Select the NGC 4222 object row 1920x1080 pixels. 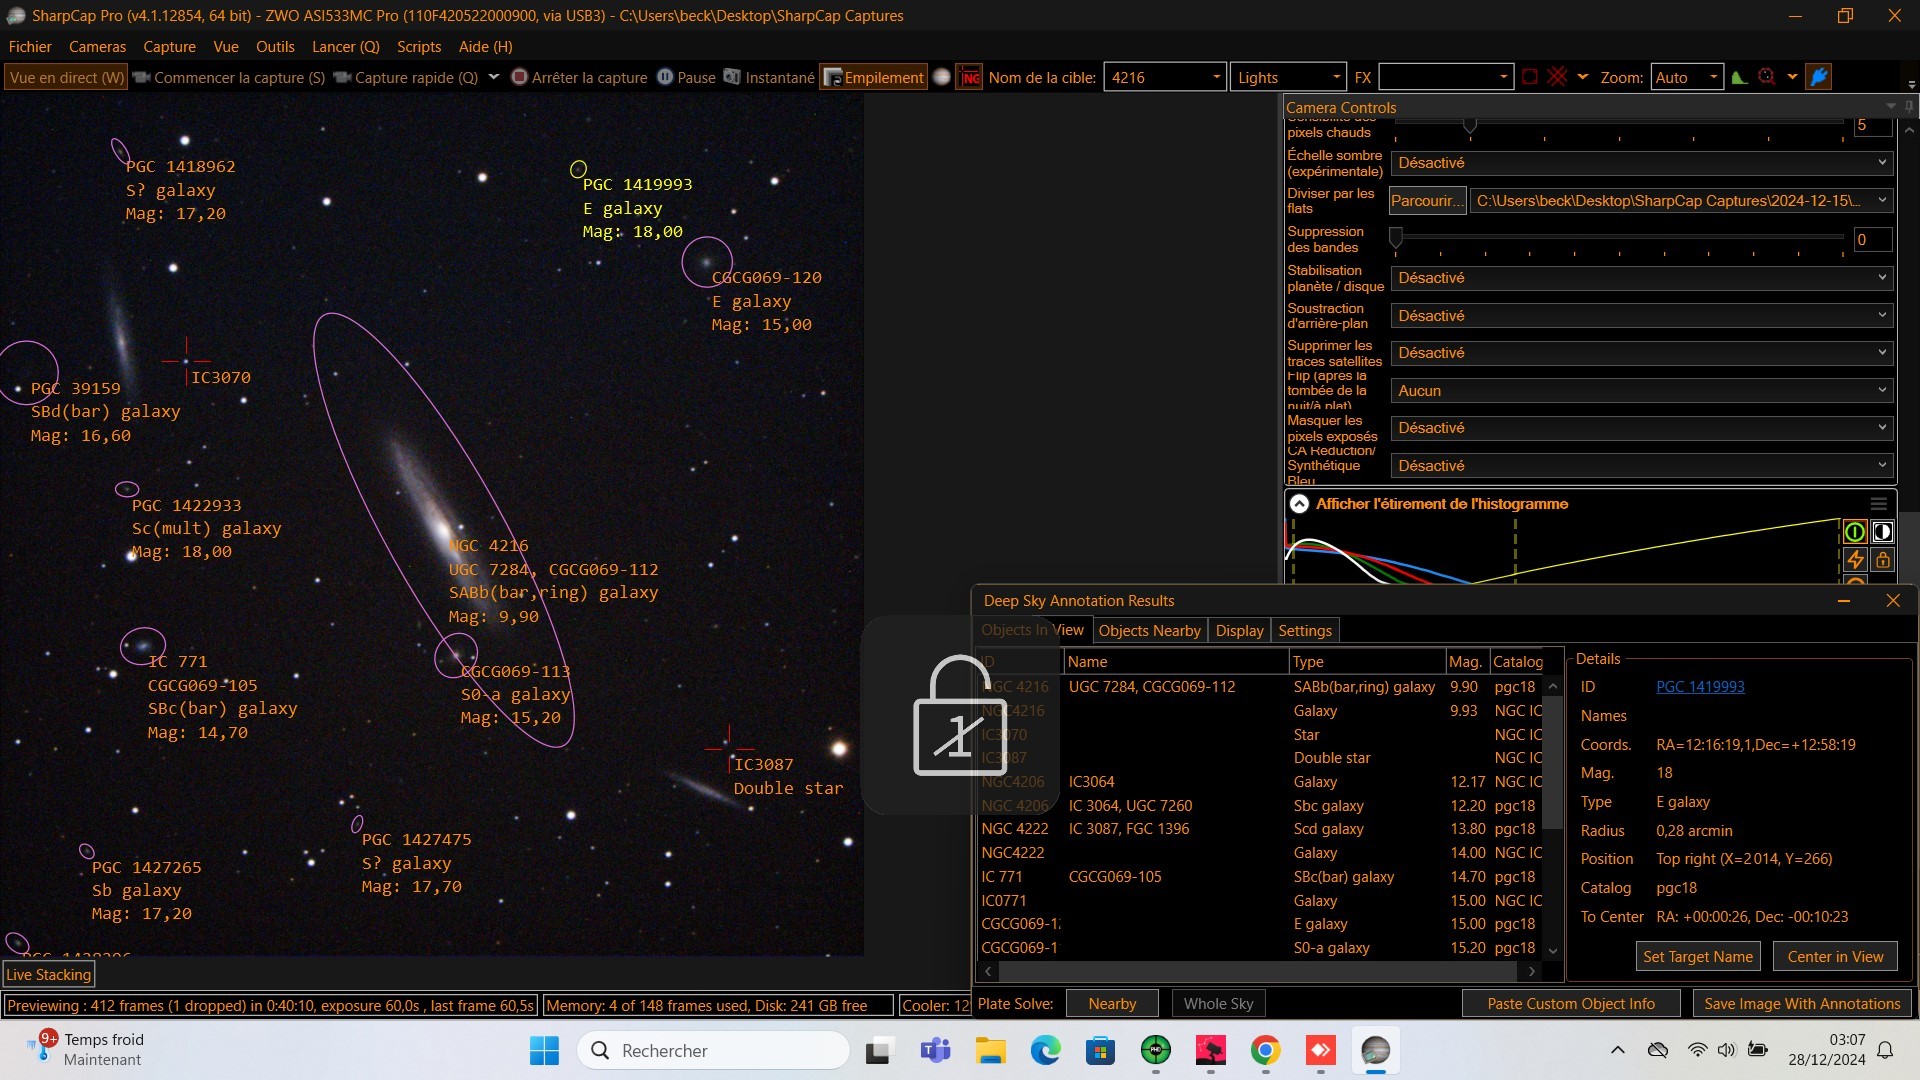coord(1260,829)
